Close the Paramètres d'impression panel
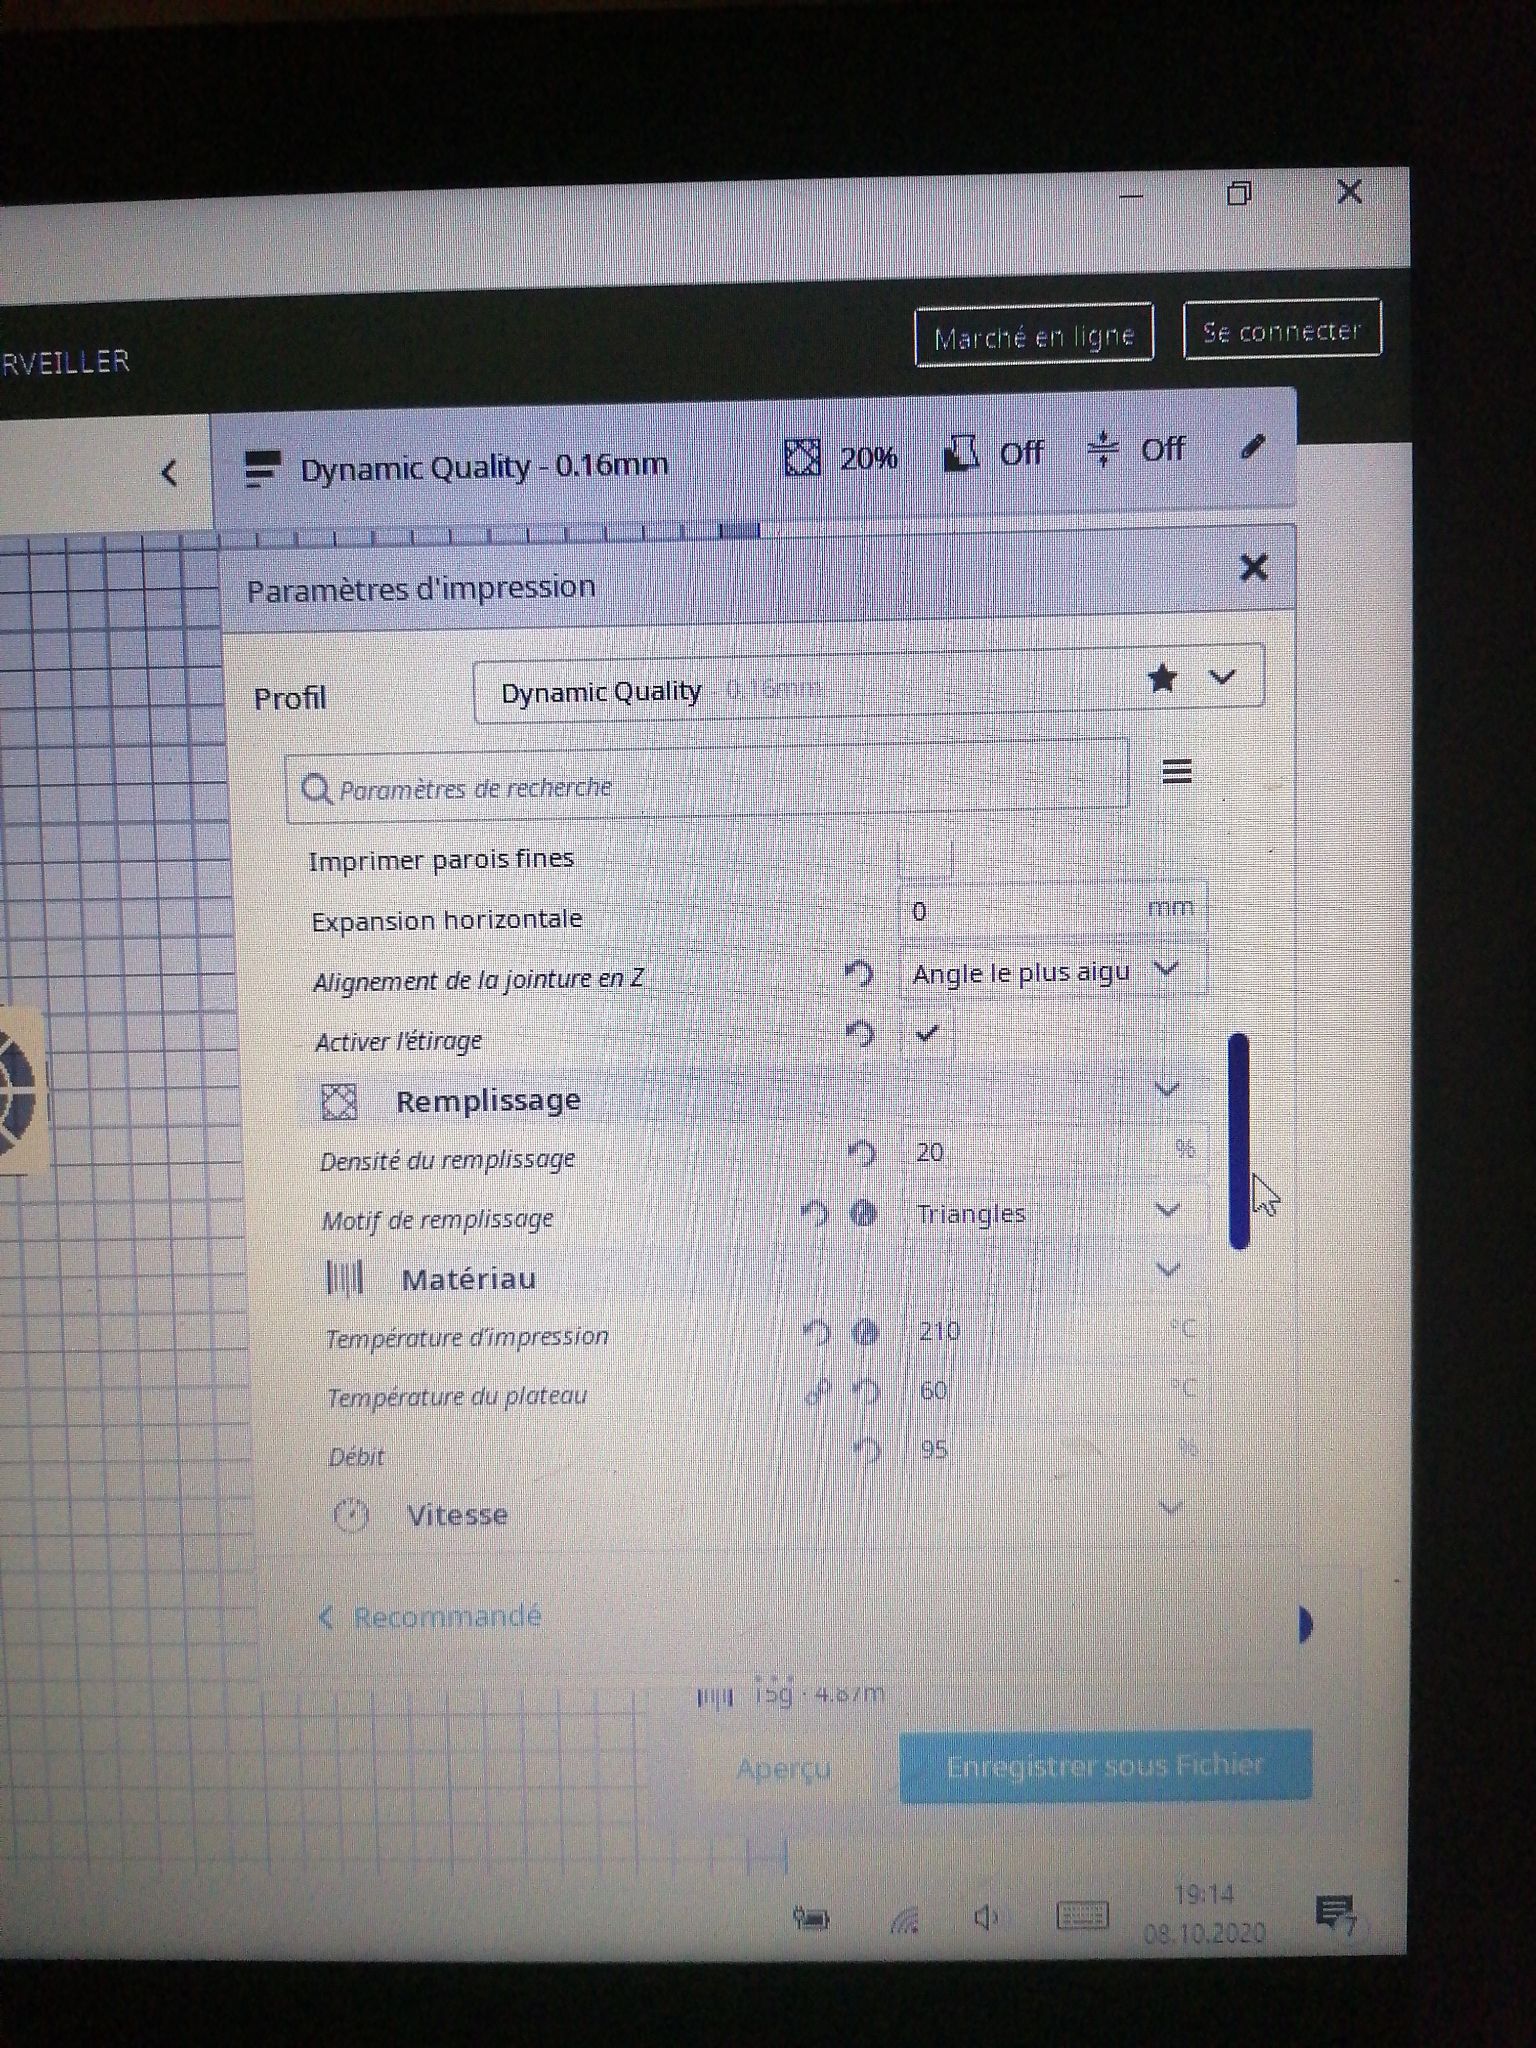The width and height of the screenshot is (1536, 2048). [x=1253, y=568]
